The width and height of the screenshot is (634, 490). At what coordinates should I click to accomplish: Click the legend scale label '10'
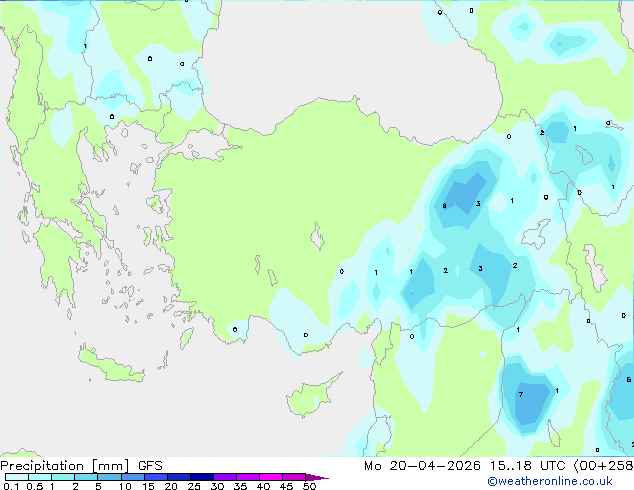(x=125, y=486)
